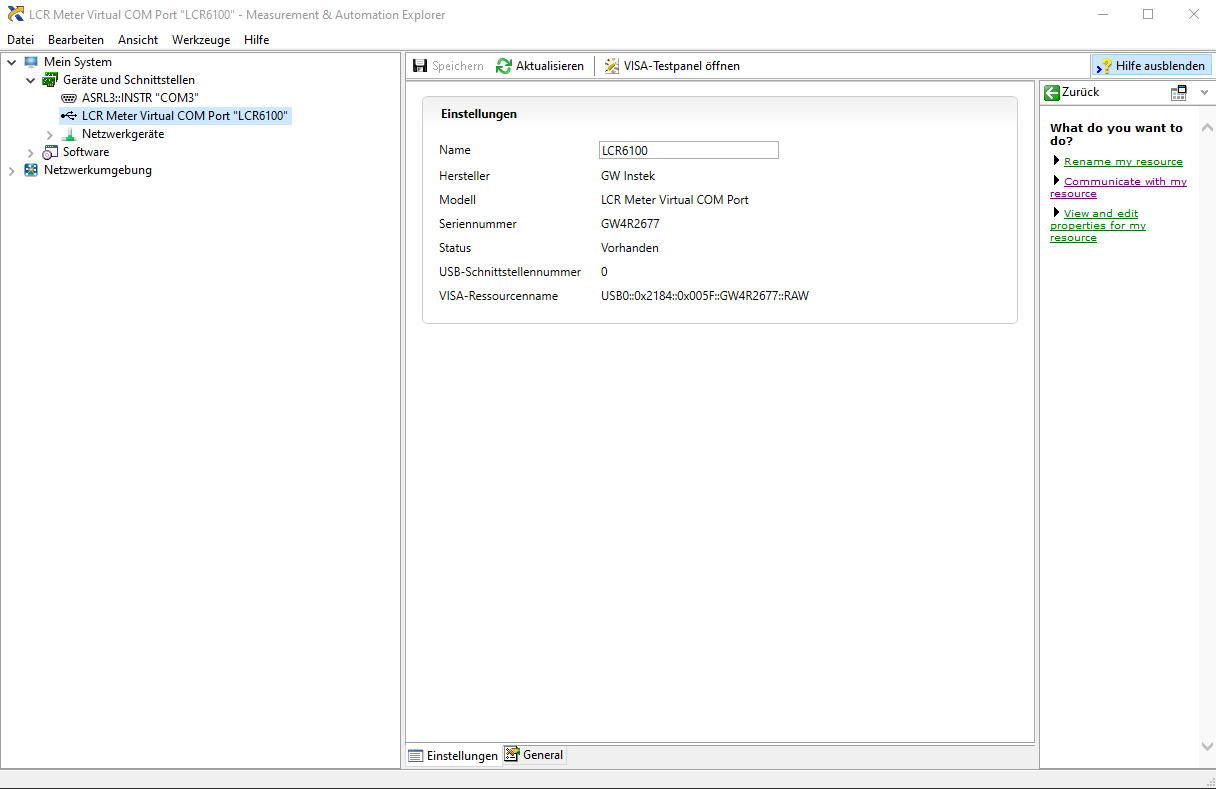
Task: Switch to the General bottom tab
Action: pos(534,755)
